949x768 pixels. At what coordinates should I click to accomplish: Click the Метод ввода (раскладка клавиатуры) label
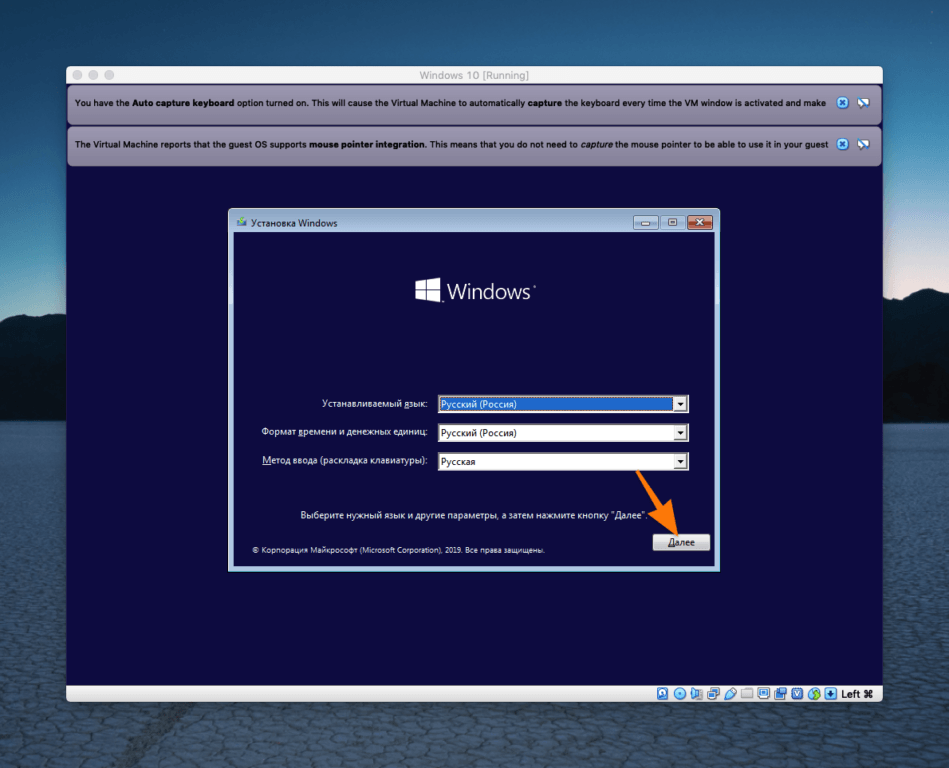(x=344, y=461)
